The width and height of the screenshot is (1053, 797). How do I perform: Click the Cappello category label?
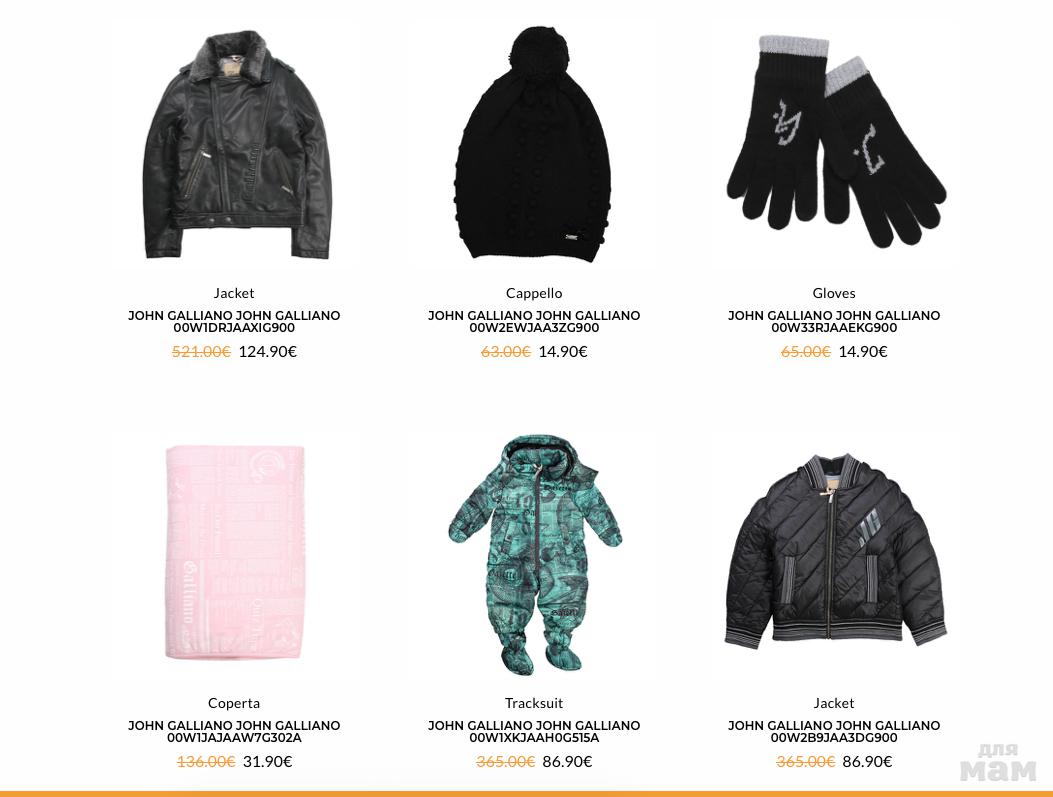pyautogui.click(x=534, y=293)
